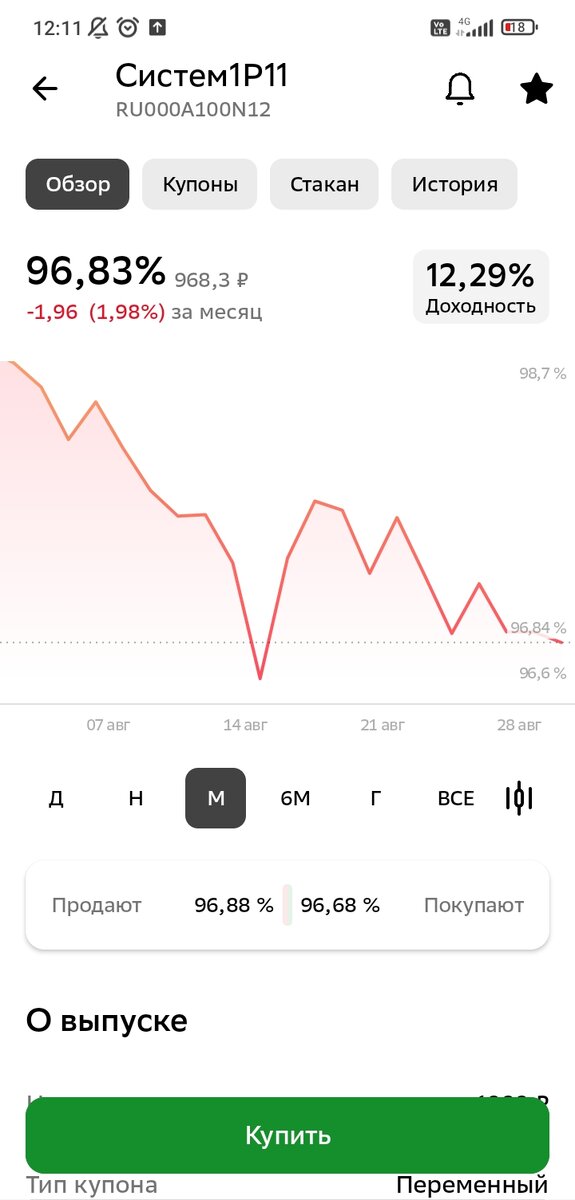Select the Д day period
The height and width of the screenshot is (1200, 575).
[56, 798]
